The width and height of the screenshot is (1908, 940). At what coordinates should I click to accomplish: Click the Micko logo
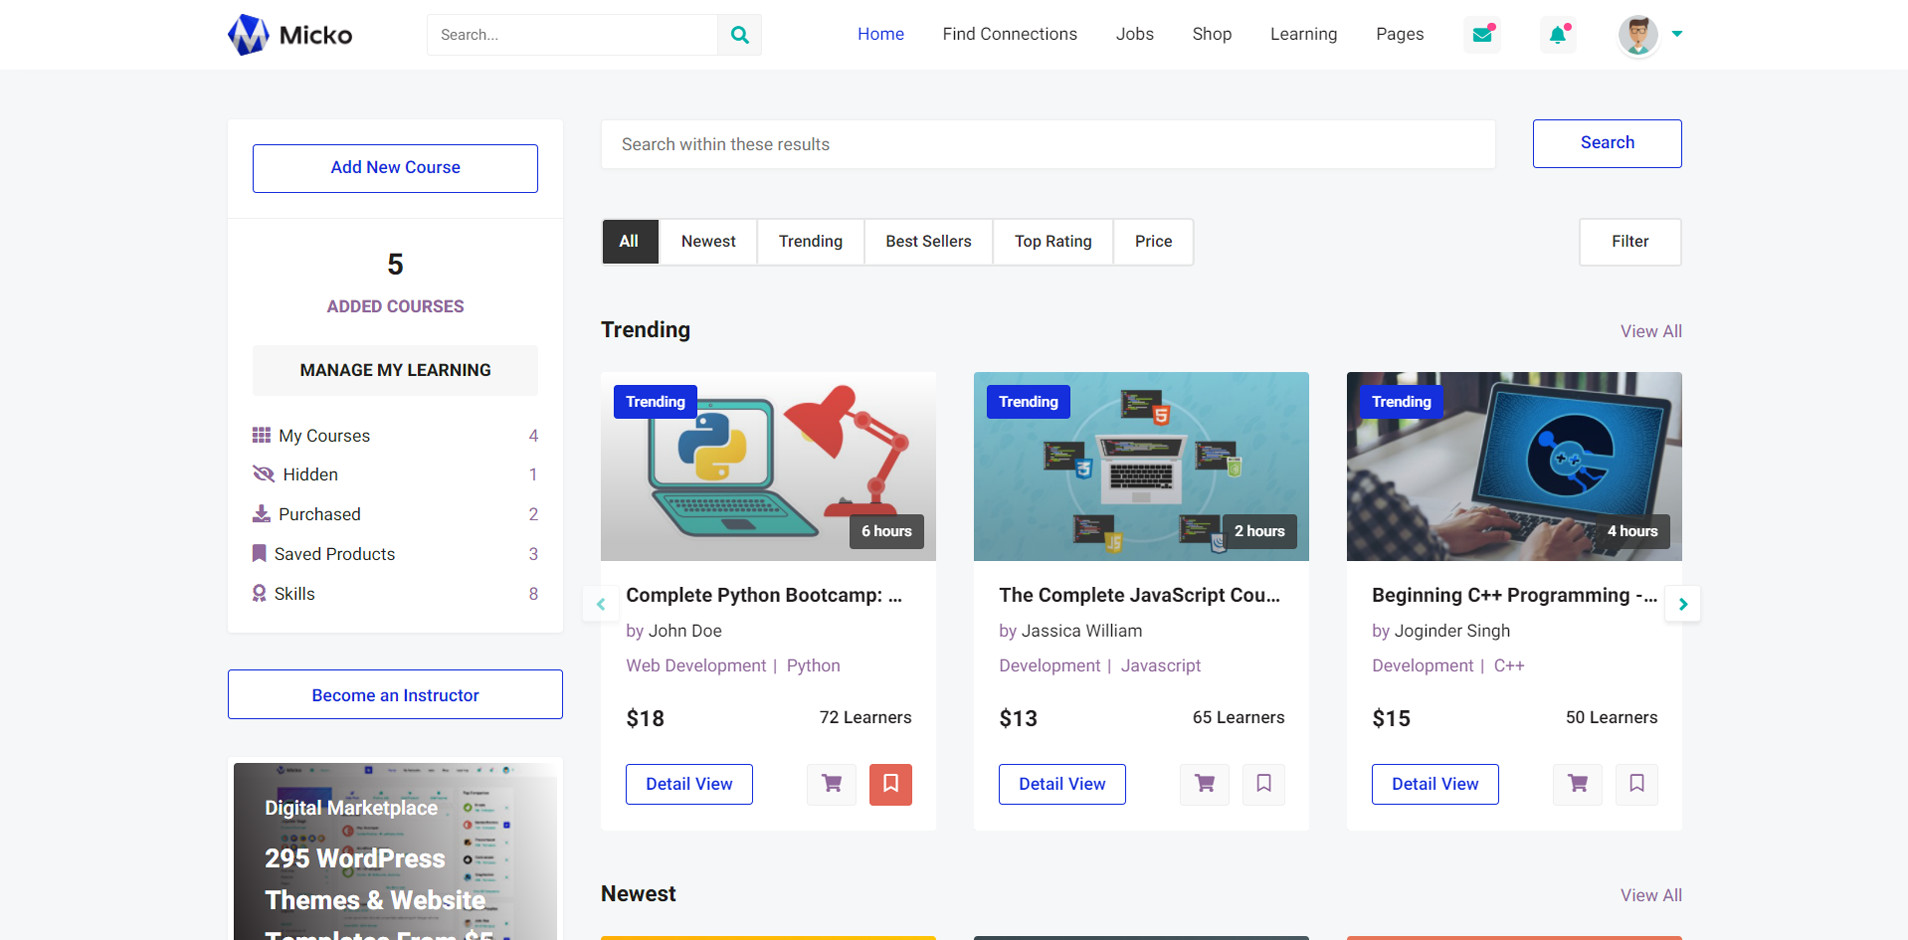[x=290, y=35]
